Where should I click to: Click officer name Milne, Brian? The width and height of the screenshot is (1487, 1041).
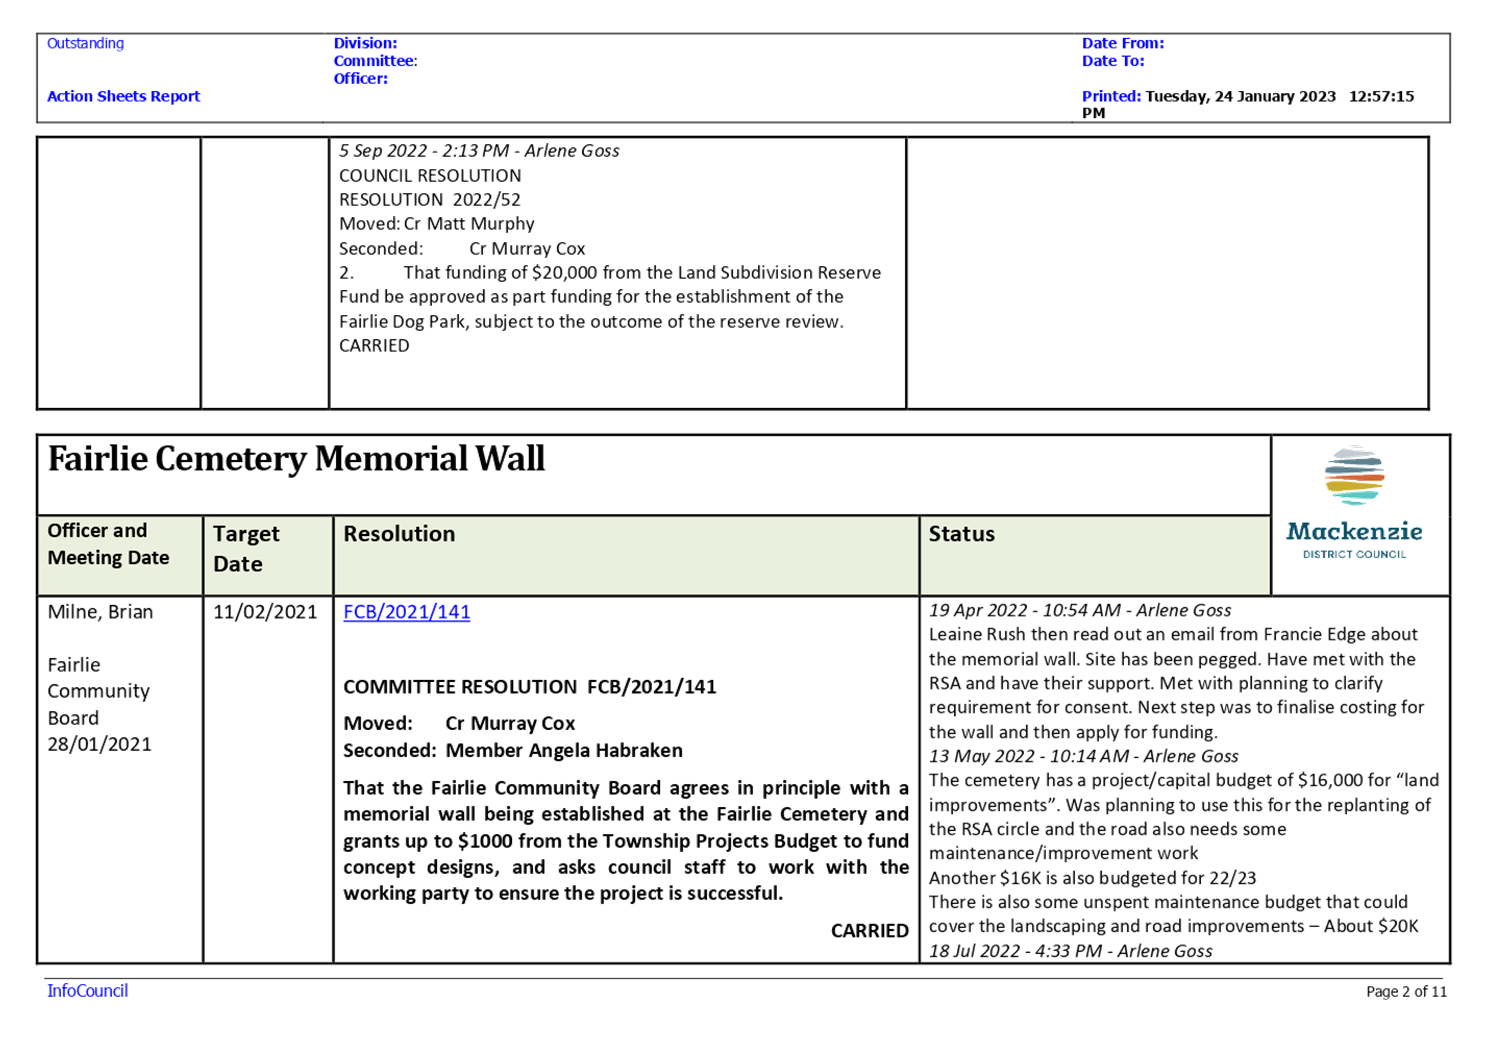[x=98, y=611]
